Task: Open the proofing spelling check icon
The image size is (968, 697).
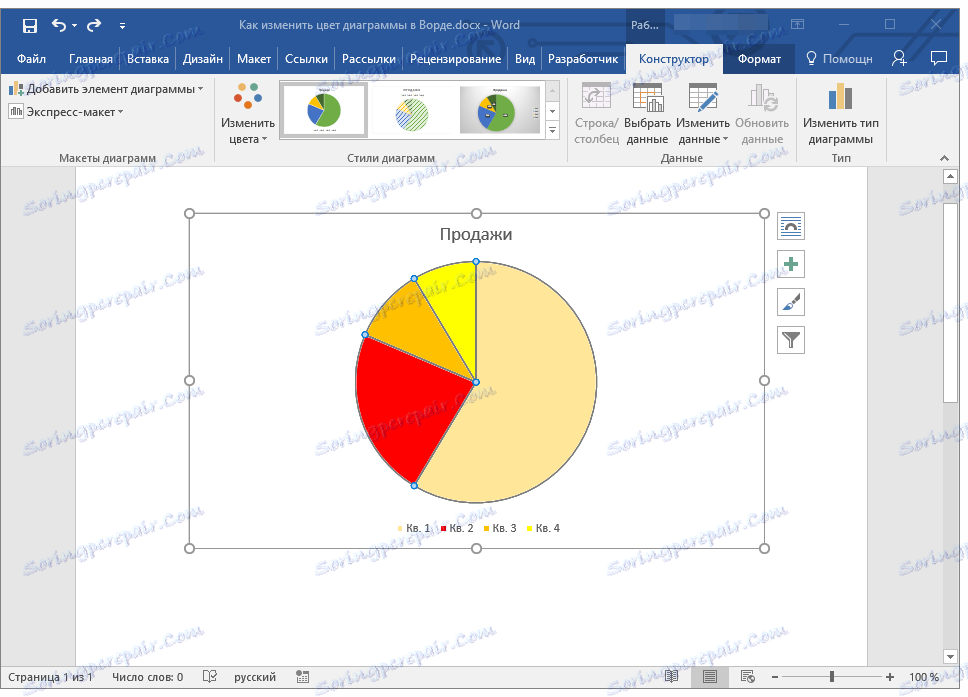Action: [210, 677]
